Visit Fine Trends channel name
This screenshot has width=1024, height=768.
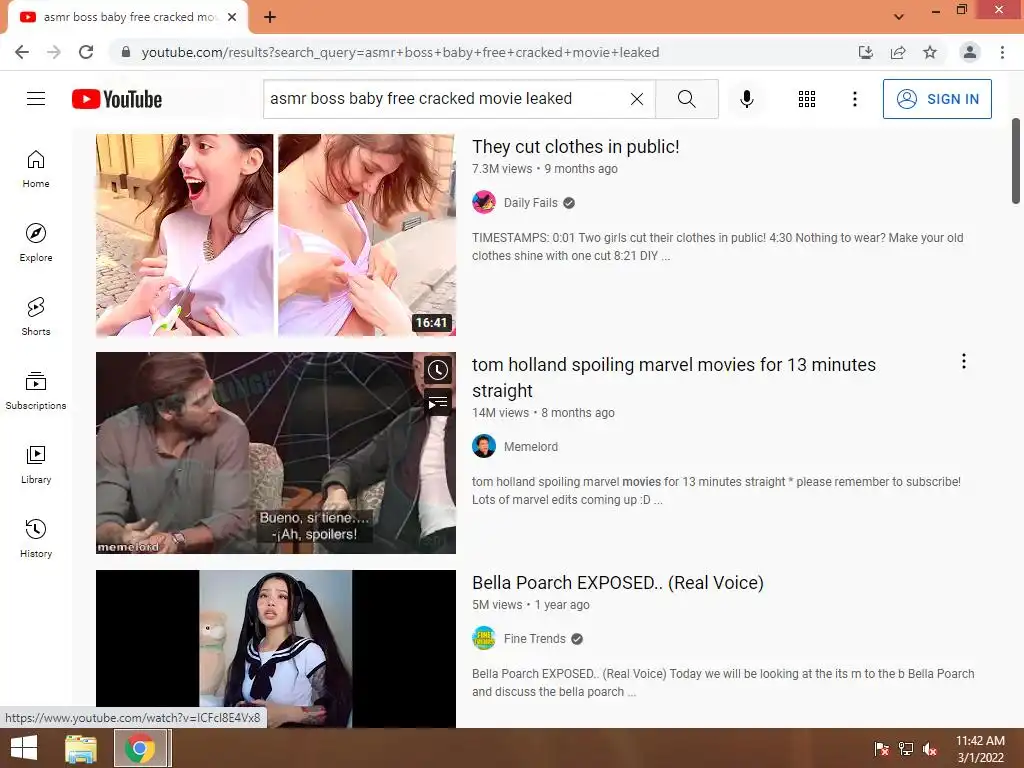point(534,639)
